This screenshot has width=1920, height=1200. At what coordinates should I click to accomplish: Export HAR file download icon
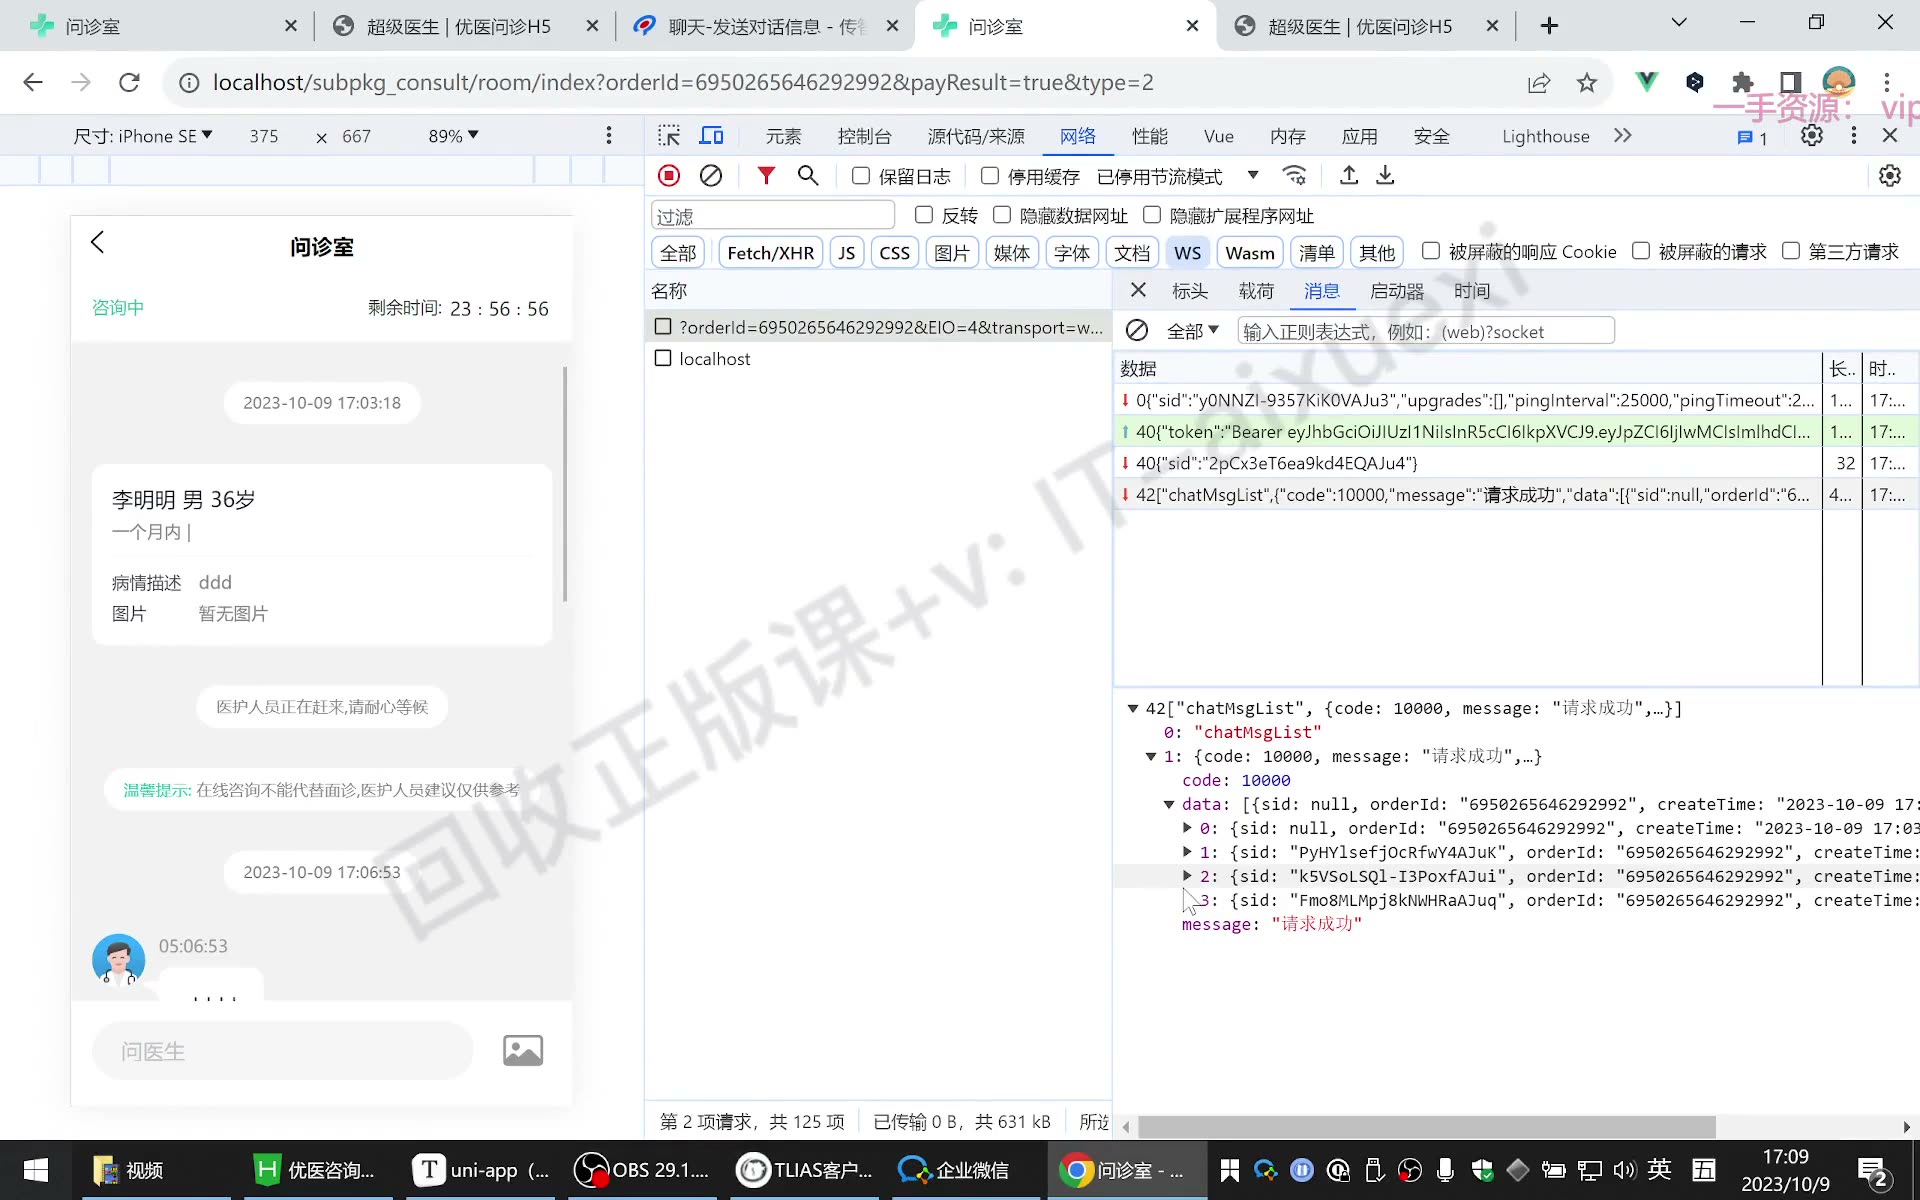[x=1385, y=176]
